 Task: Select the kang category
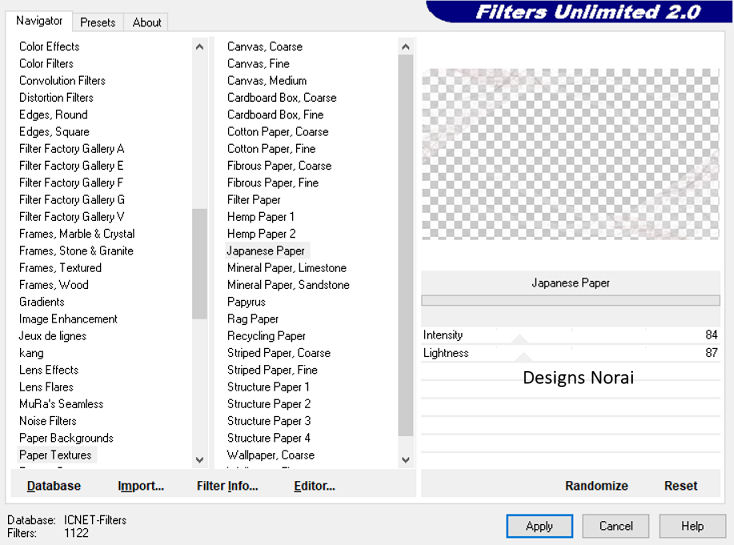click(31, 353)
